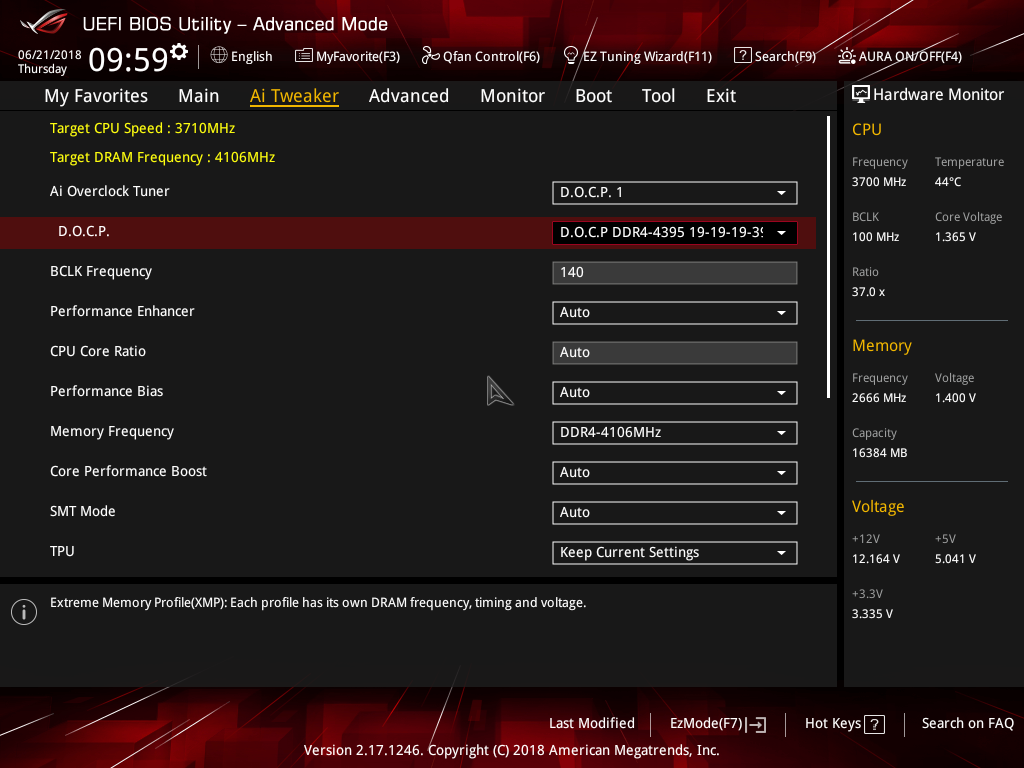1024x768 pixels.
Task: Click the ROG logo icon
Action: 44,23
